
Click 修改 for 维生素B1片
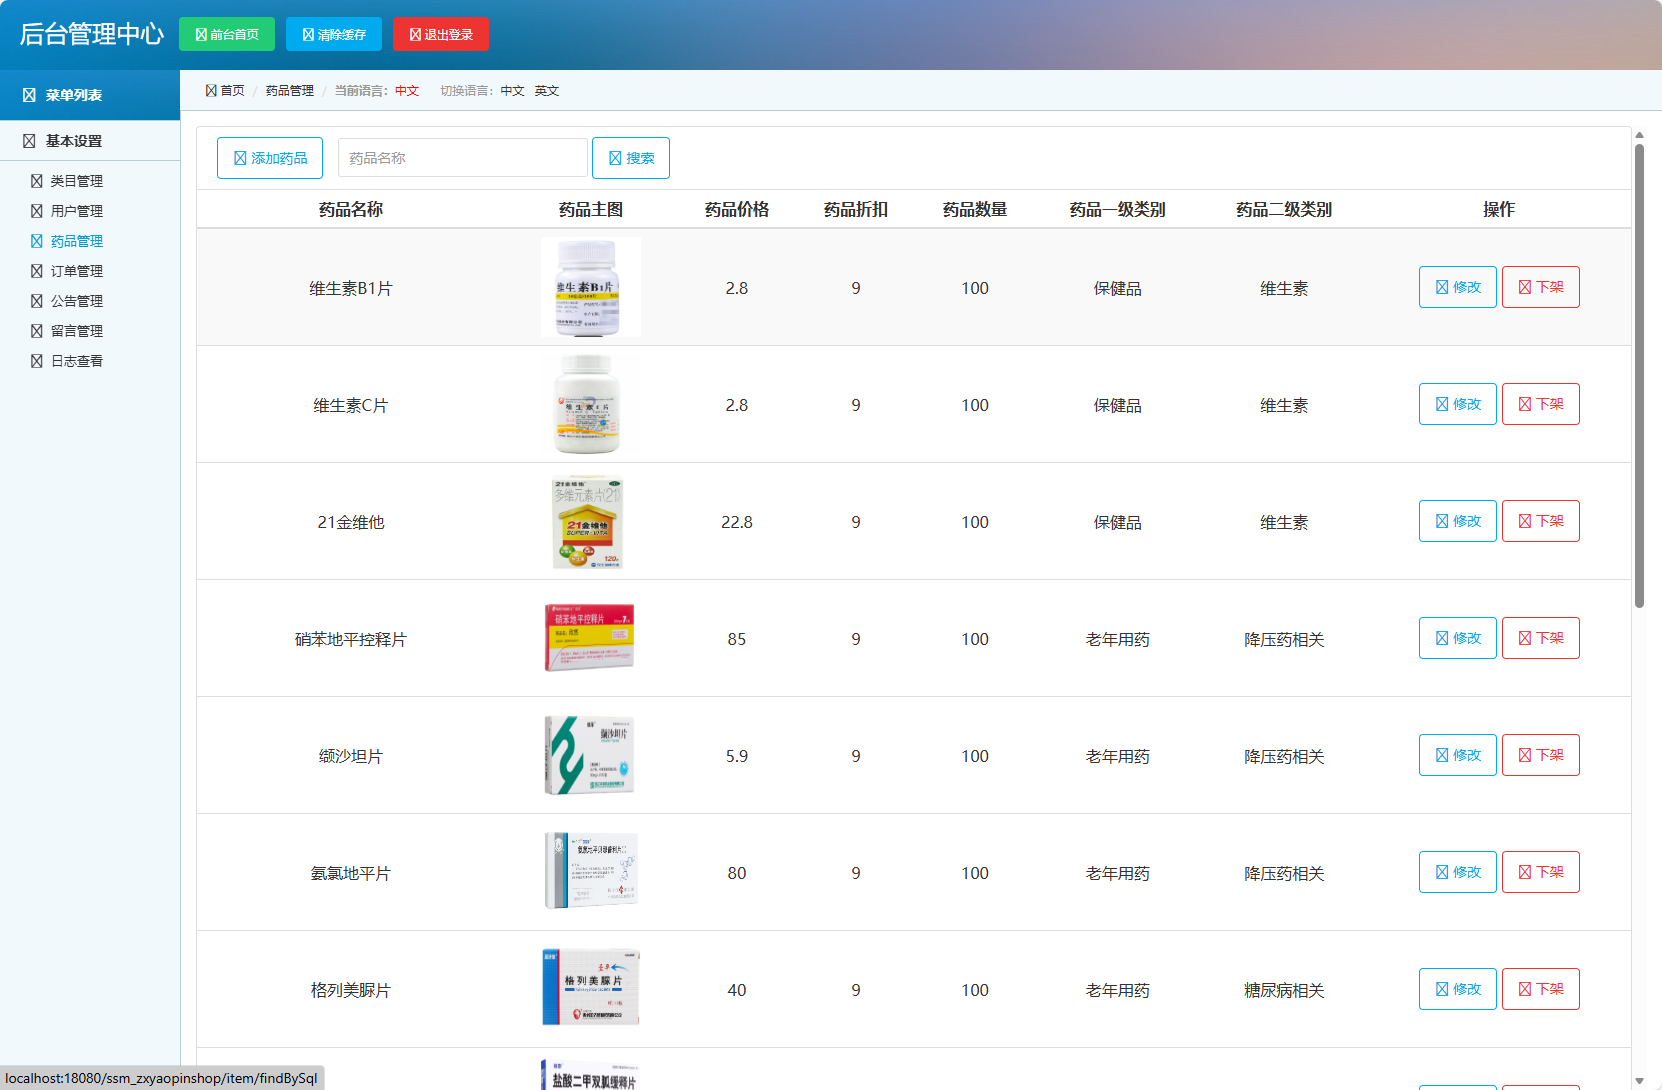pyautogui.click(x=1457, y=286)
